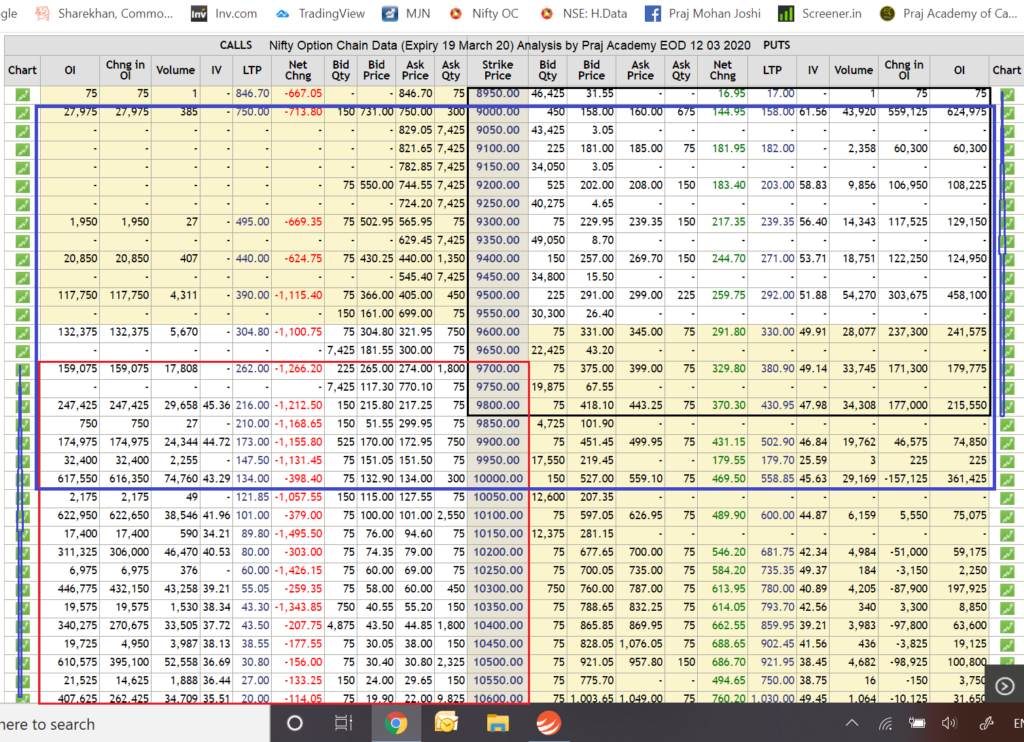Click the puts Chng in OI column header
The height and width of the screenshot is (742, 1024).
[904, 70]
